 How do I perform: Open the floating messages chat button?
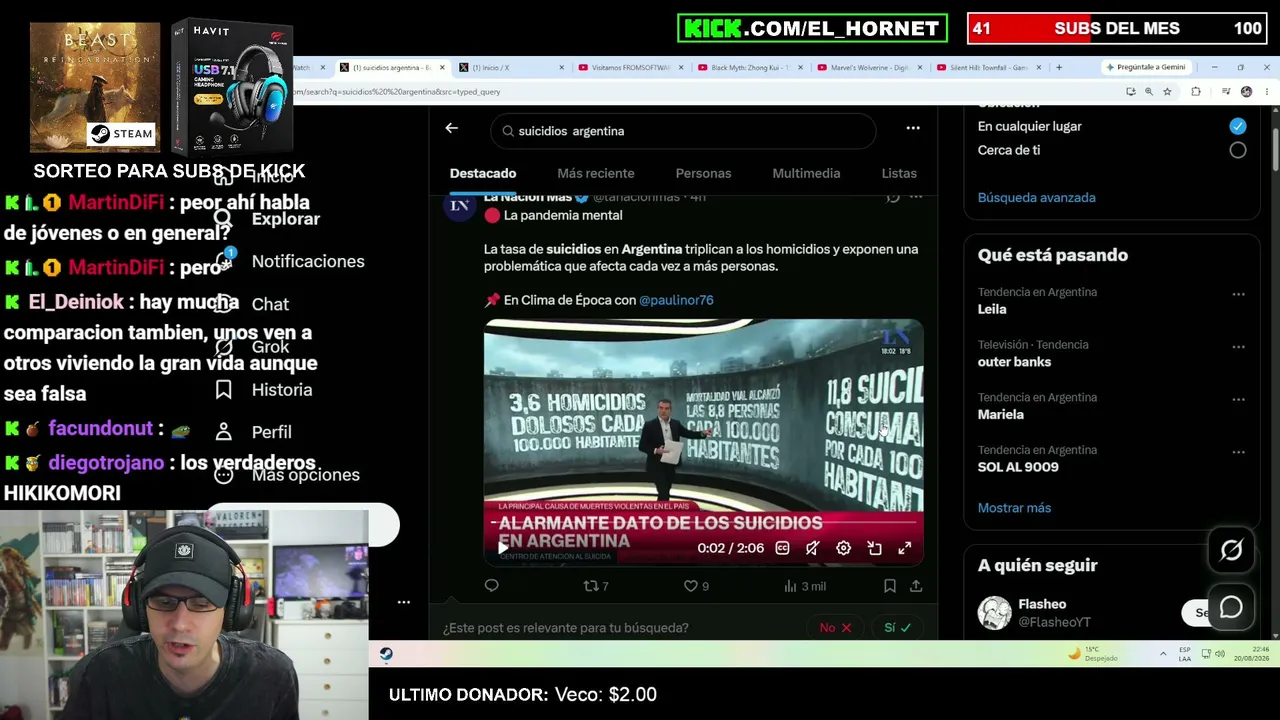coord(1231,607)
